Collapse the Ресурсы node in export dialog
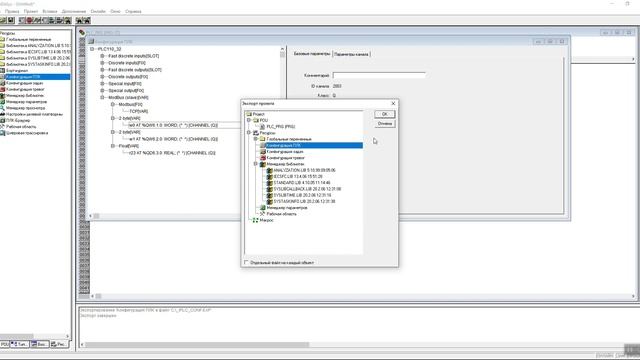This screenshot has width=640, height=360. coord(249,133)
